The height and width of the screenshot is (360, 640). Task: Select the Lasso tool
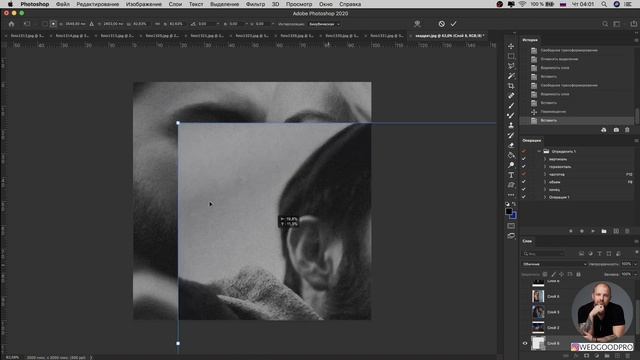click(511, 66)
